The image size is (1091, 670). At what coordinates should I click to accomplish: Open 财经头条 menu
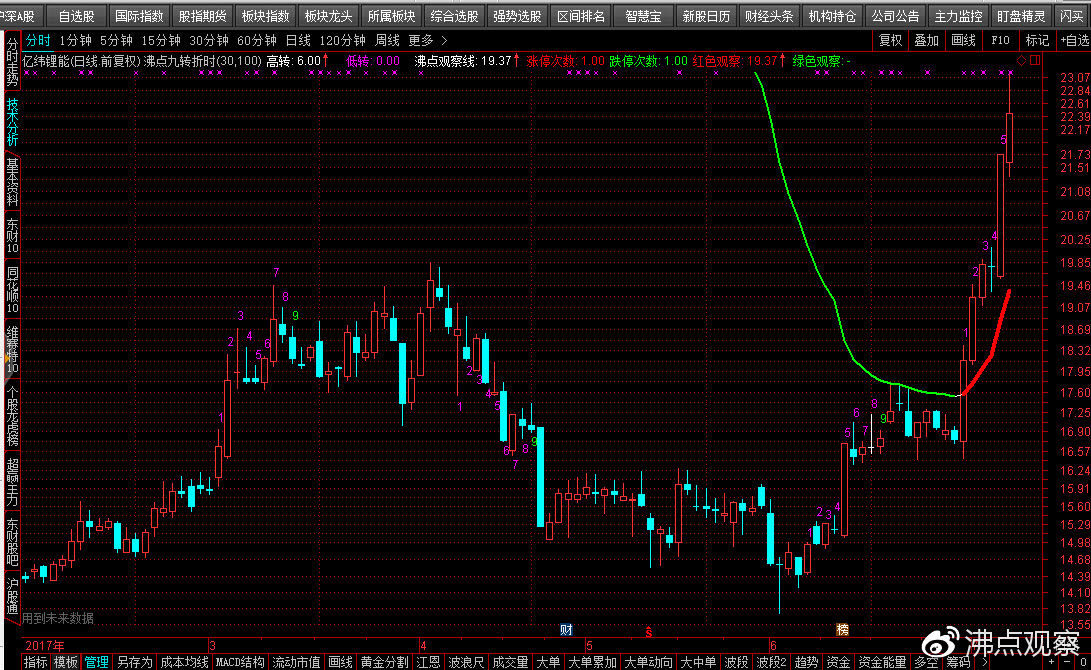click(769, 15)
